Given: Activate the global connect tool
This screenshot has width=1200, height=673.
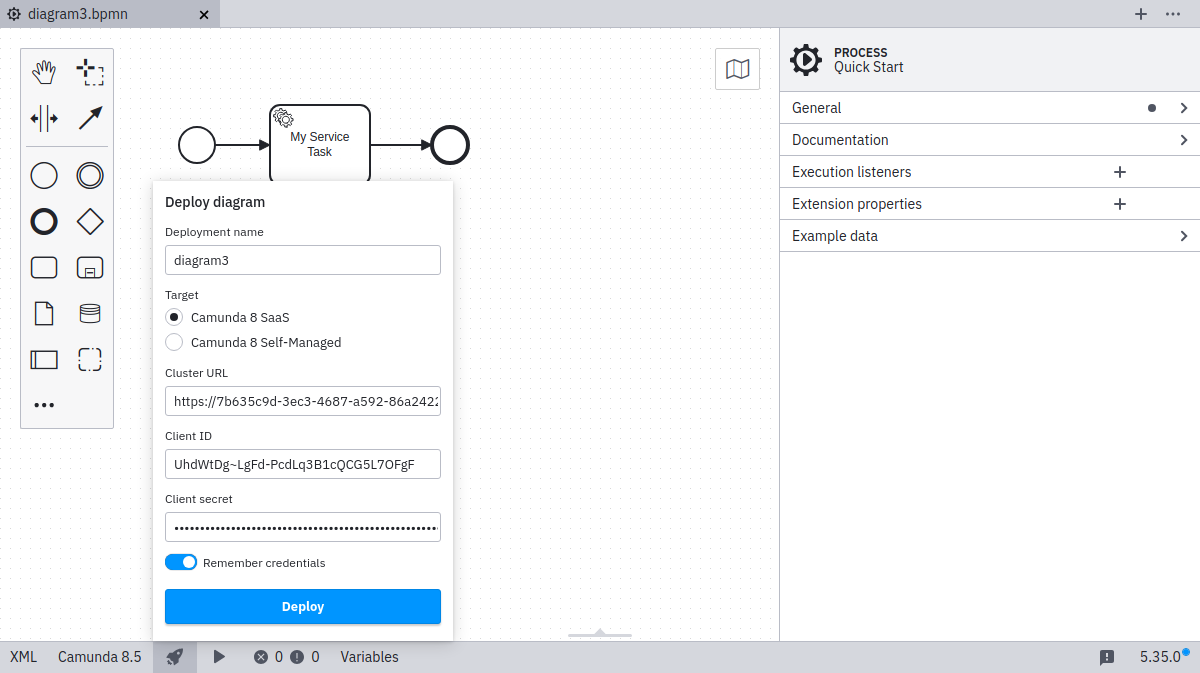Looking at the screenshot, I should click(x=90, y=117).
